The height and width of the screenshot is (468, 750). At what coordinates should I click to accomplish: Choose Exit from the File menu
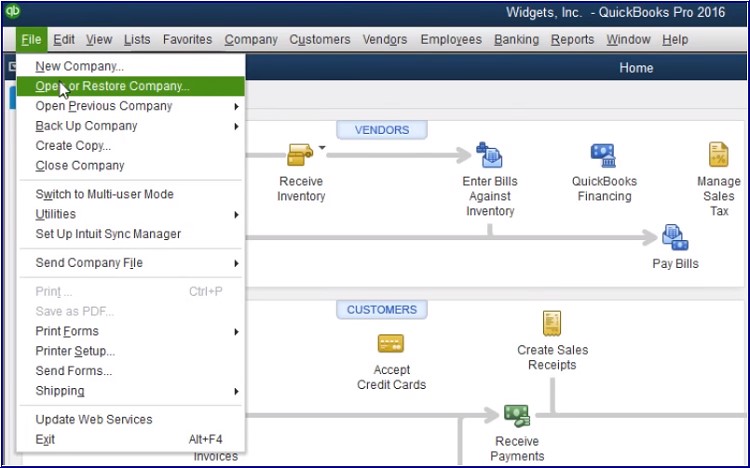point(46,439)
